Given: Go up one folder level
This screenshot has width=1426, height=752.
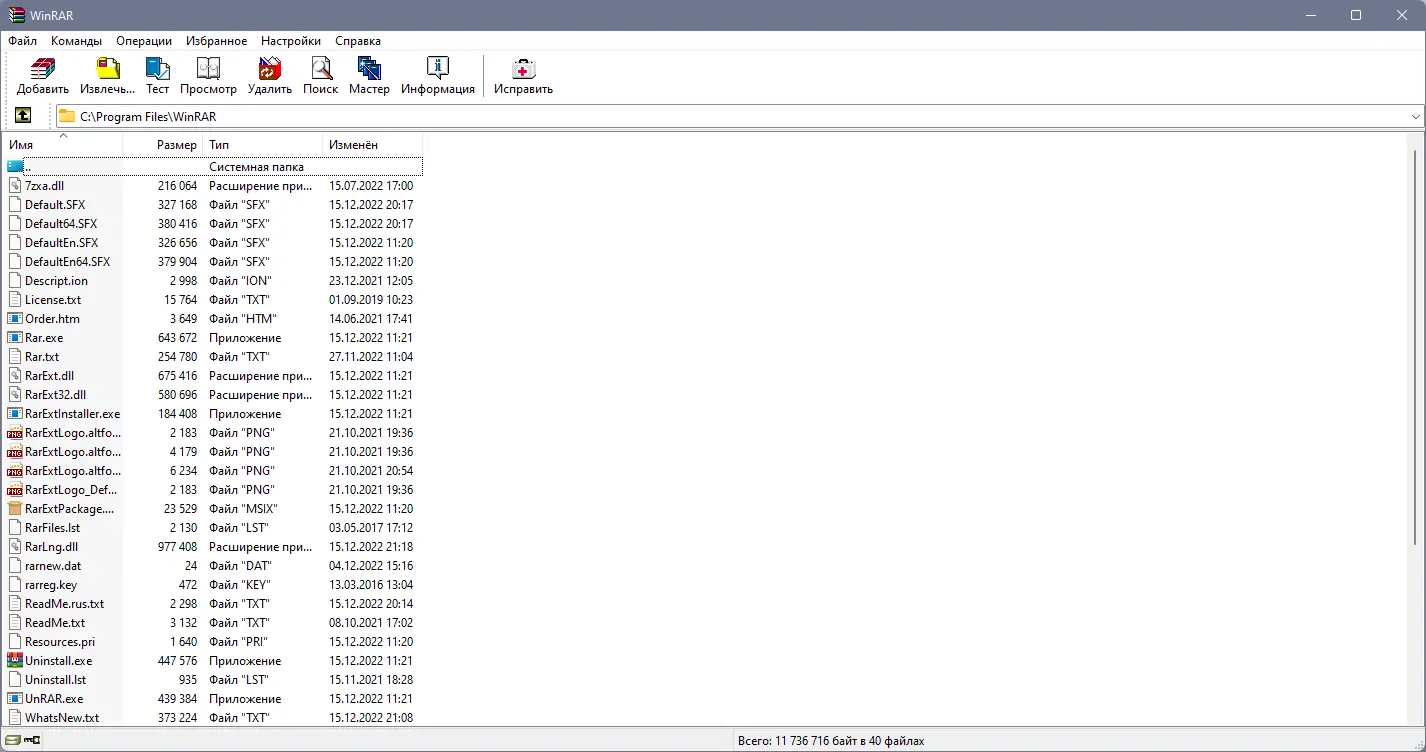Looking at the screenshot, I should click(x=23, y=116).
